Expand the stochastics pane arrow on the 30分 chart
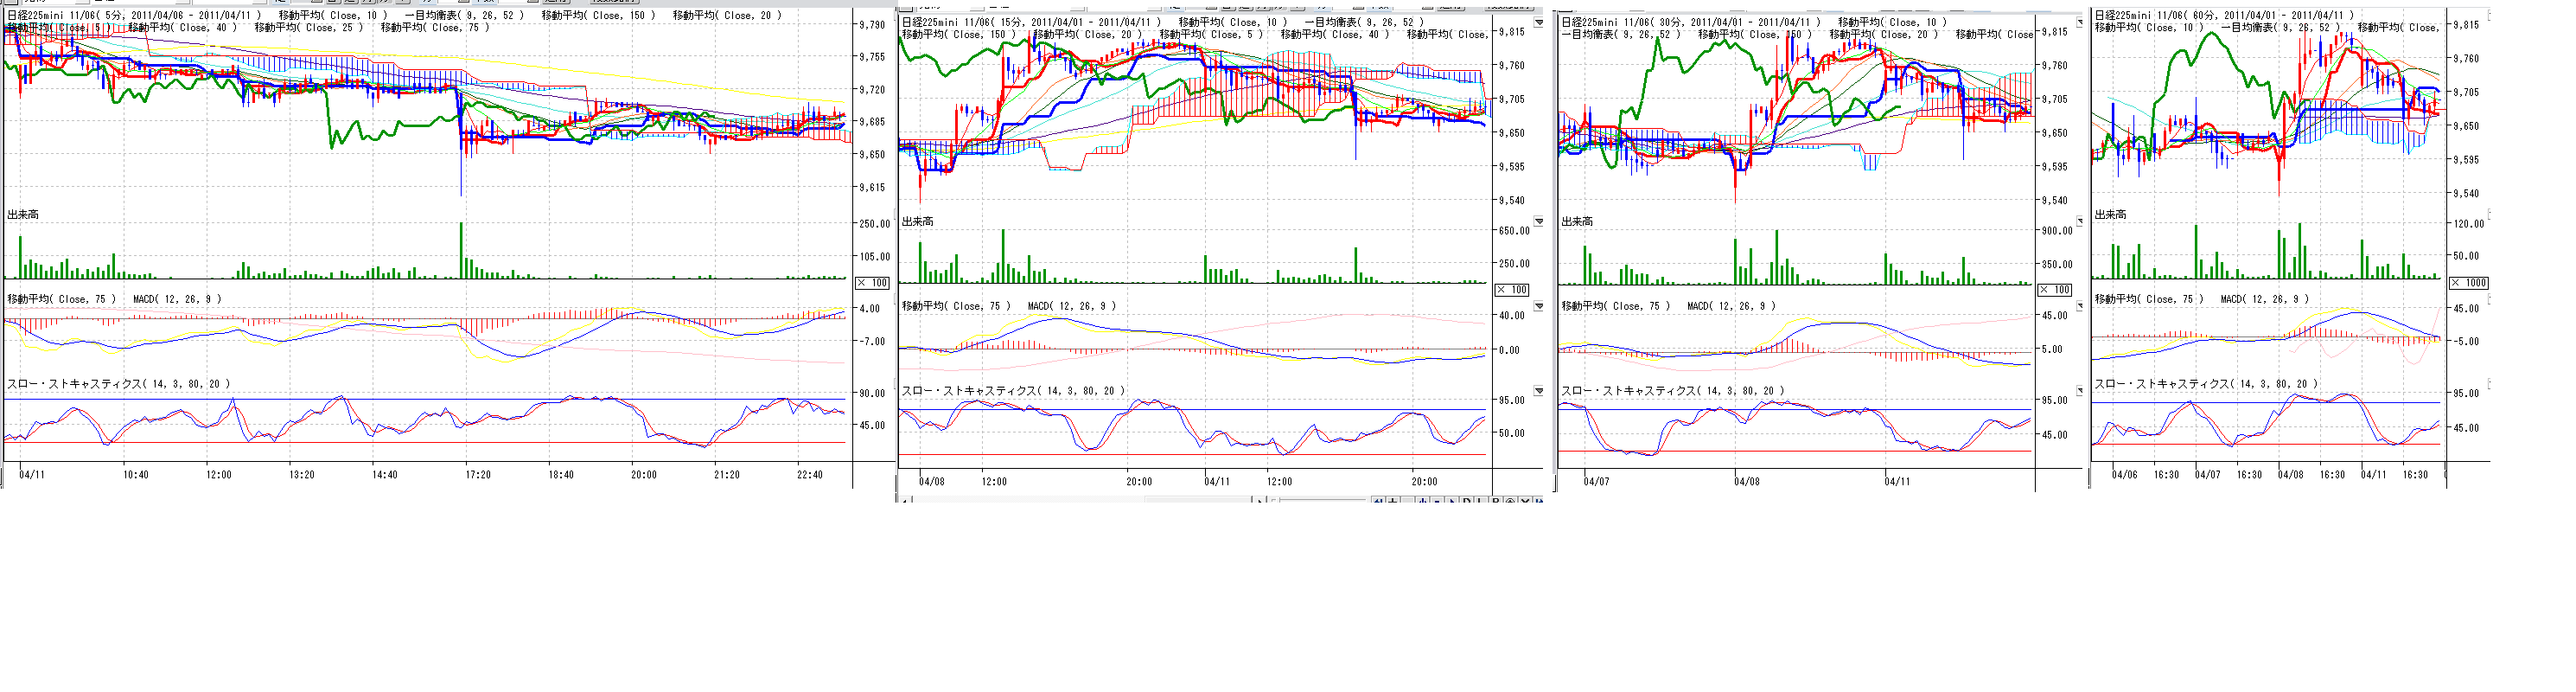The width and height of the screenshot is (2576, 692). click(x=2080, y=391)
